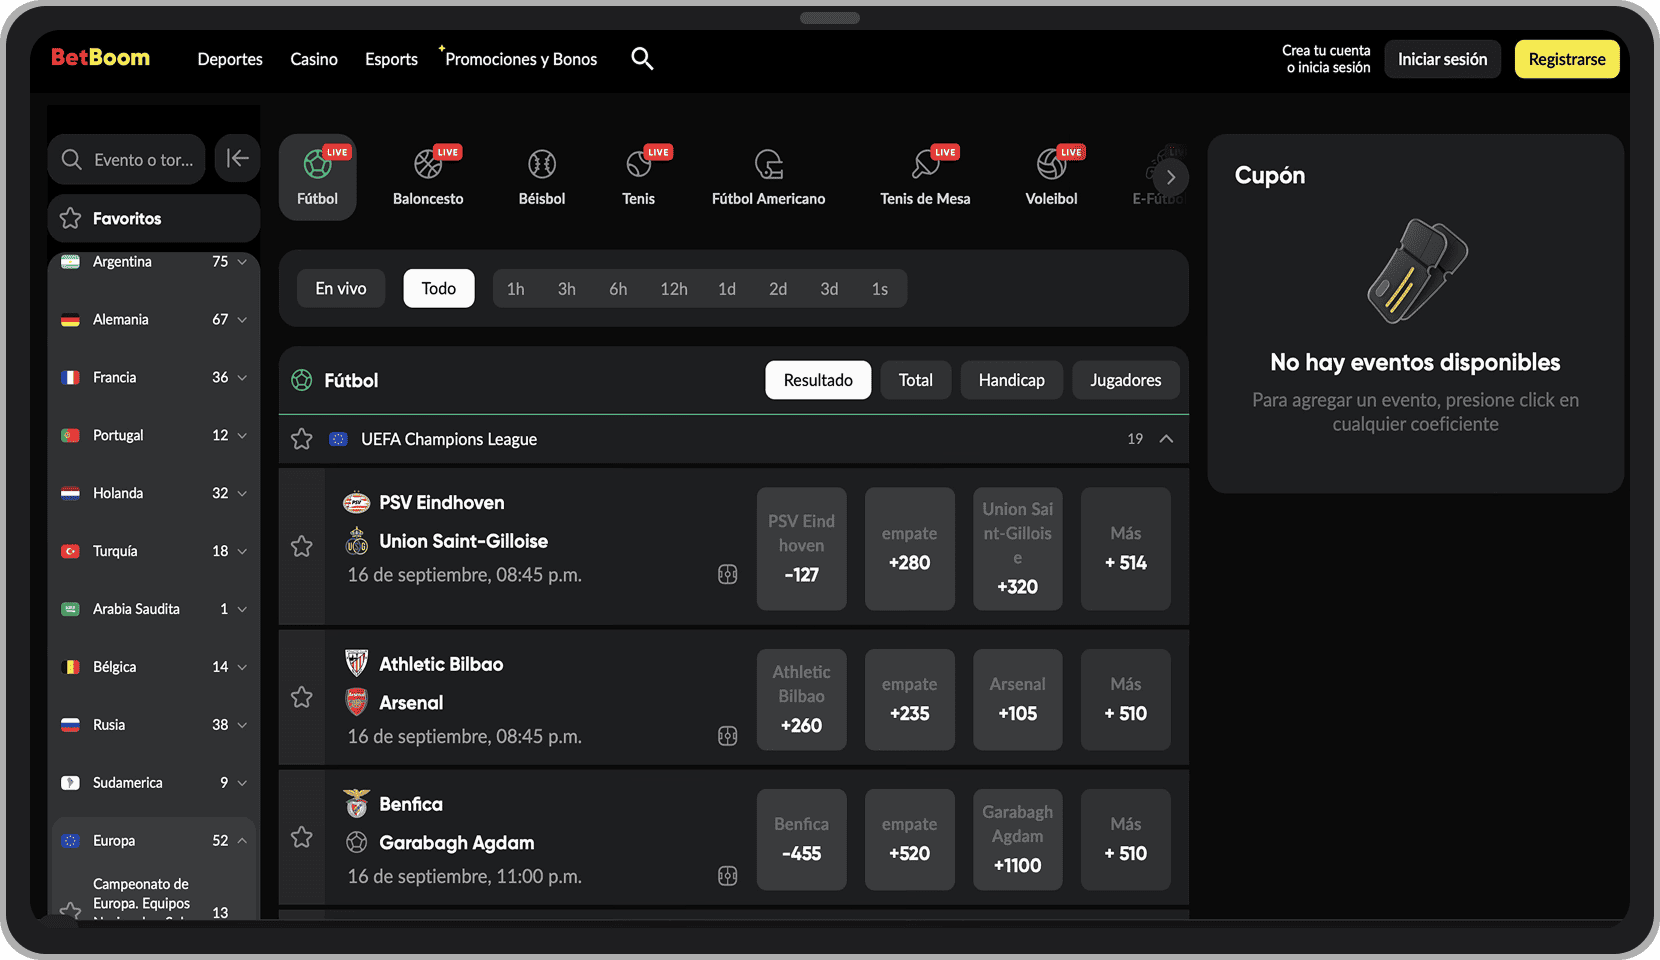Bet on Union Saint-Gilloise at +320
The width and height of the screenshot is (1660, 960).
[x=1017, y=549]
